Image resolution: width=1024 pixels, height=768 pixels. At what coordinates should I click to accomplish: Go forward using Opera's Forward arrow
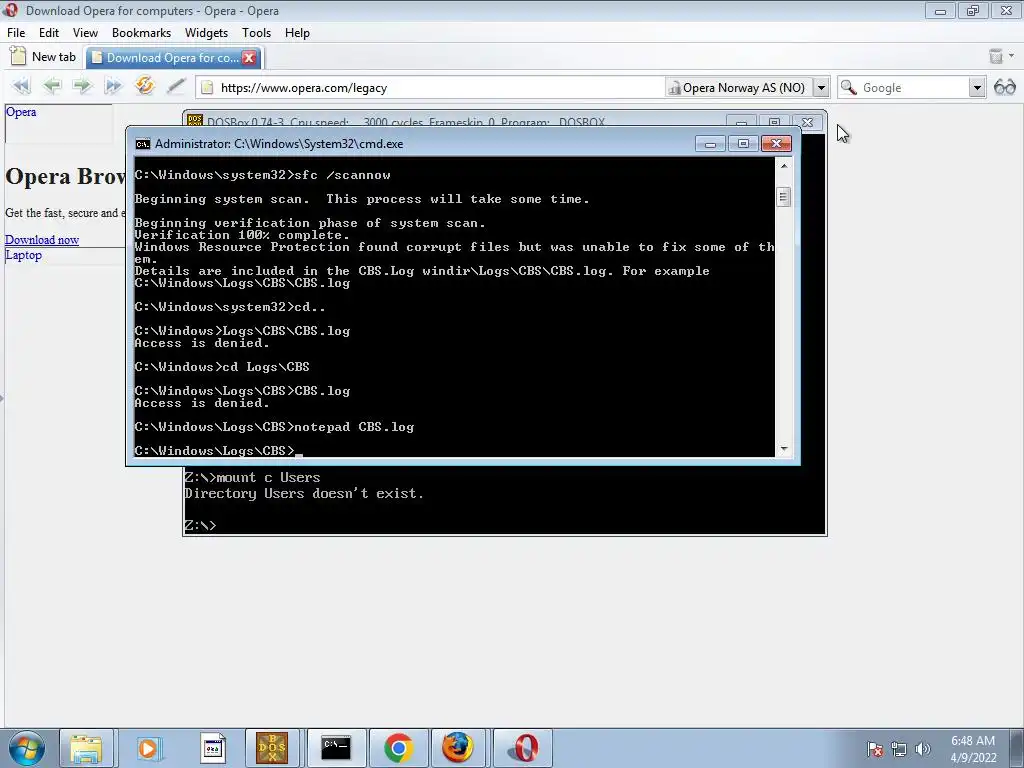[82, 86]
